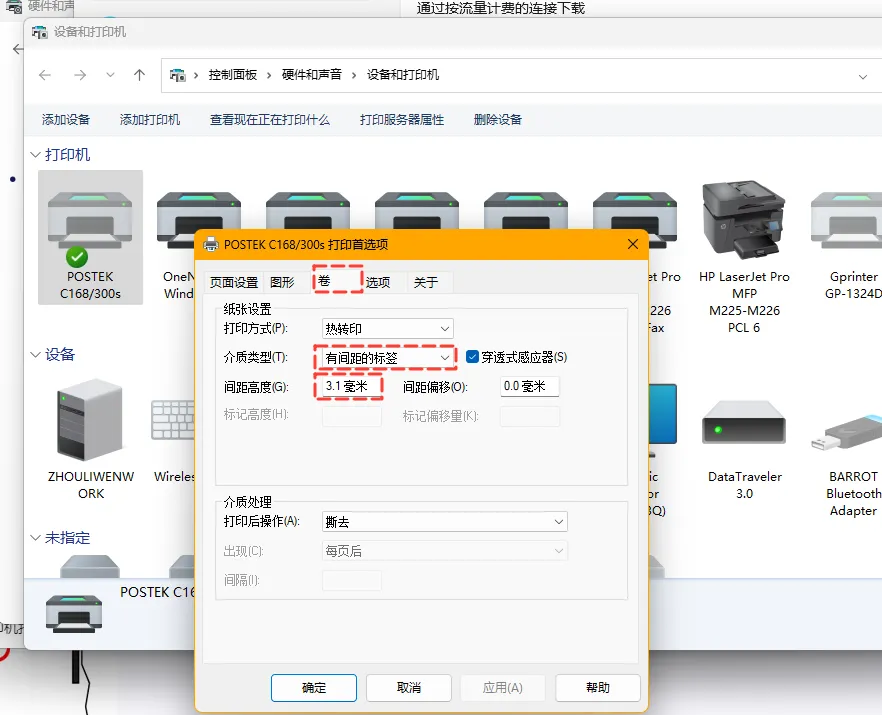
Task: Click 控制面板 in the address breadcrumb
Action: [233, 75]
